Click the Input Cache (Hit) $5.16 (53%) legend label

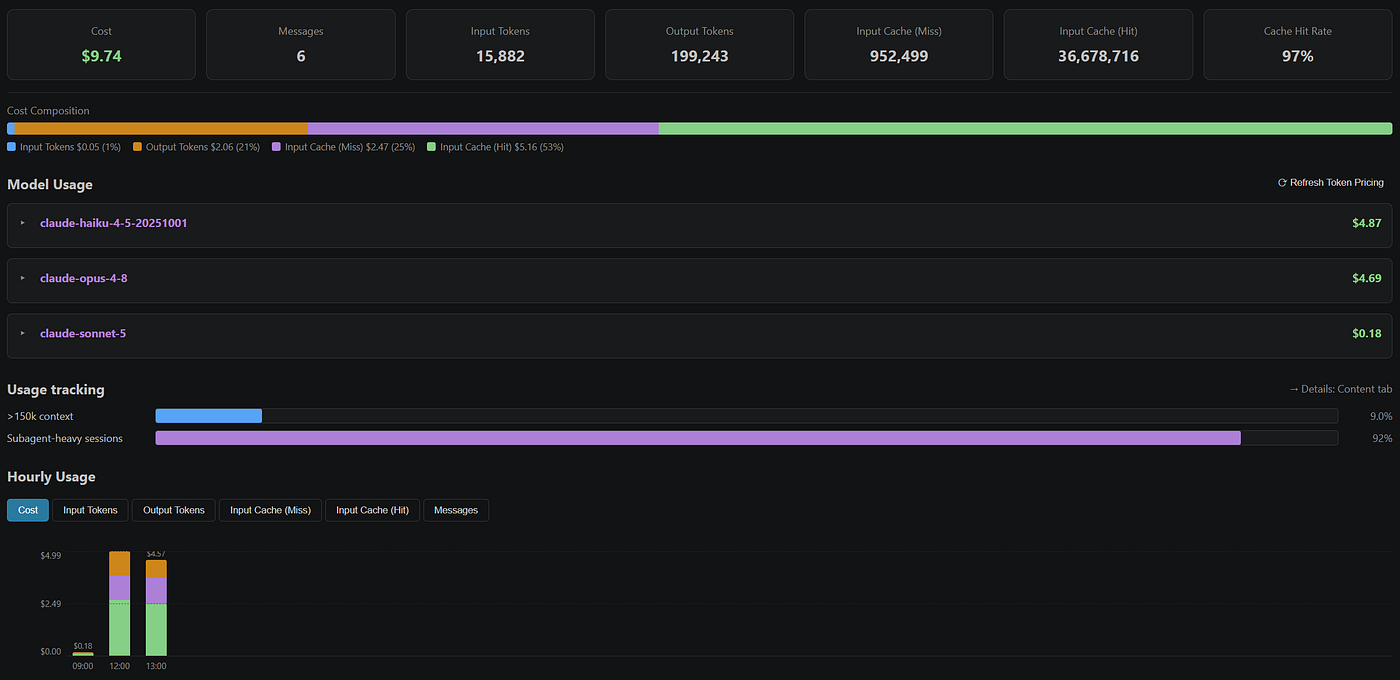[x=502, y=147]
